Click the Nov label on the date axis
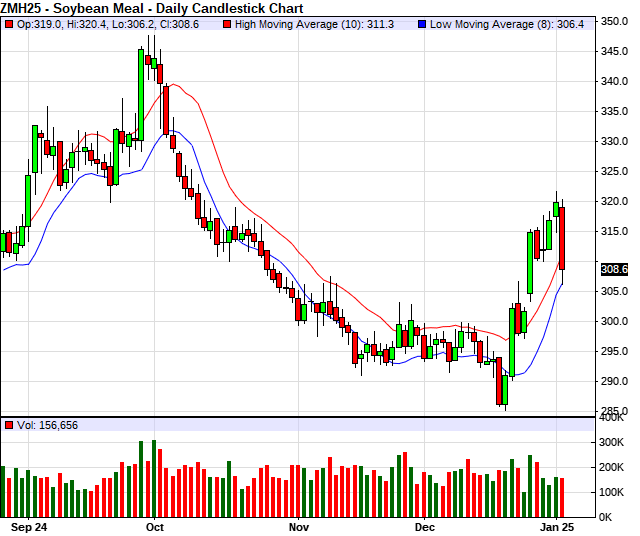The image size is (640, 536). 299,526
